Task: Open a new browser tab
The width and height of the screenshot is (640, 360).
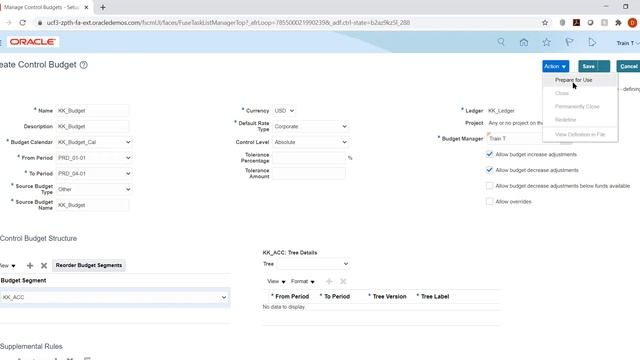Action: 103,7
